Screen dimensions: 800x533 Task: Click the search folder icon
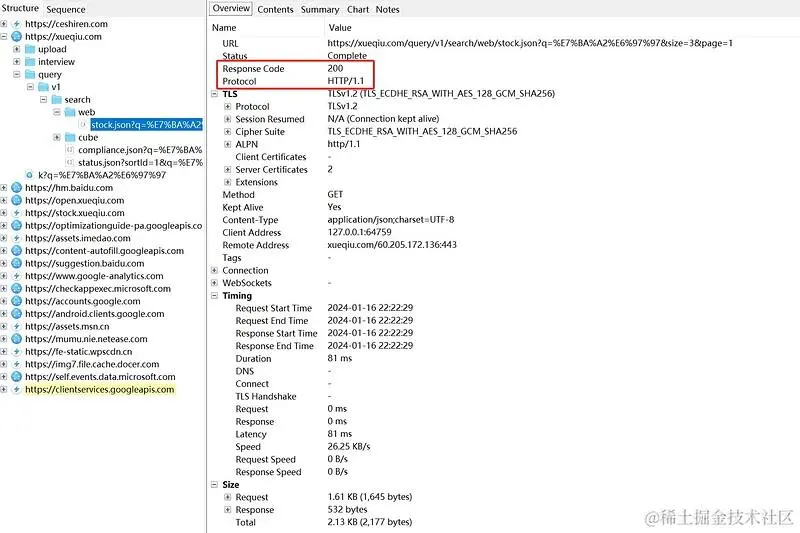click(57, 99)
